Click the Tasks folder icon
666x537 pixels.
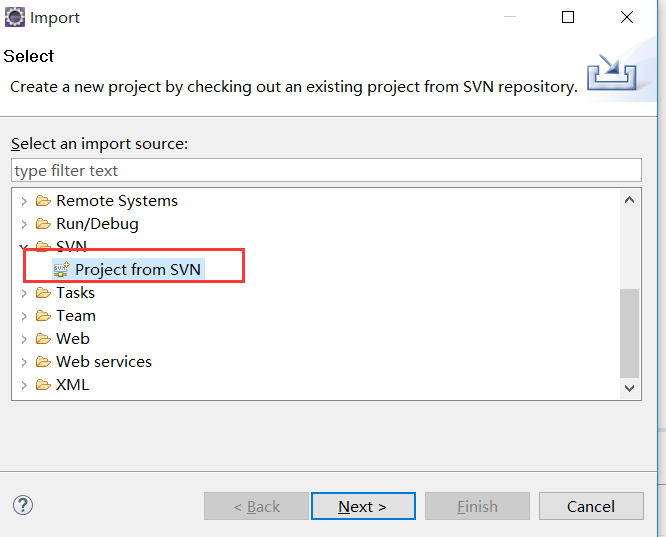43,293
